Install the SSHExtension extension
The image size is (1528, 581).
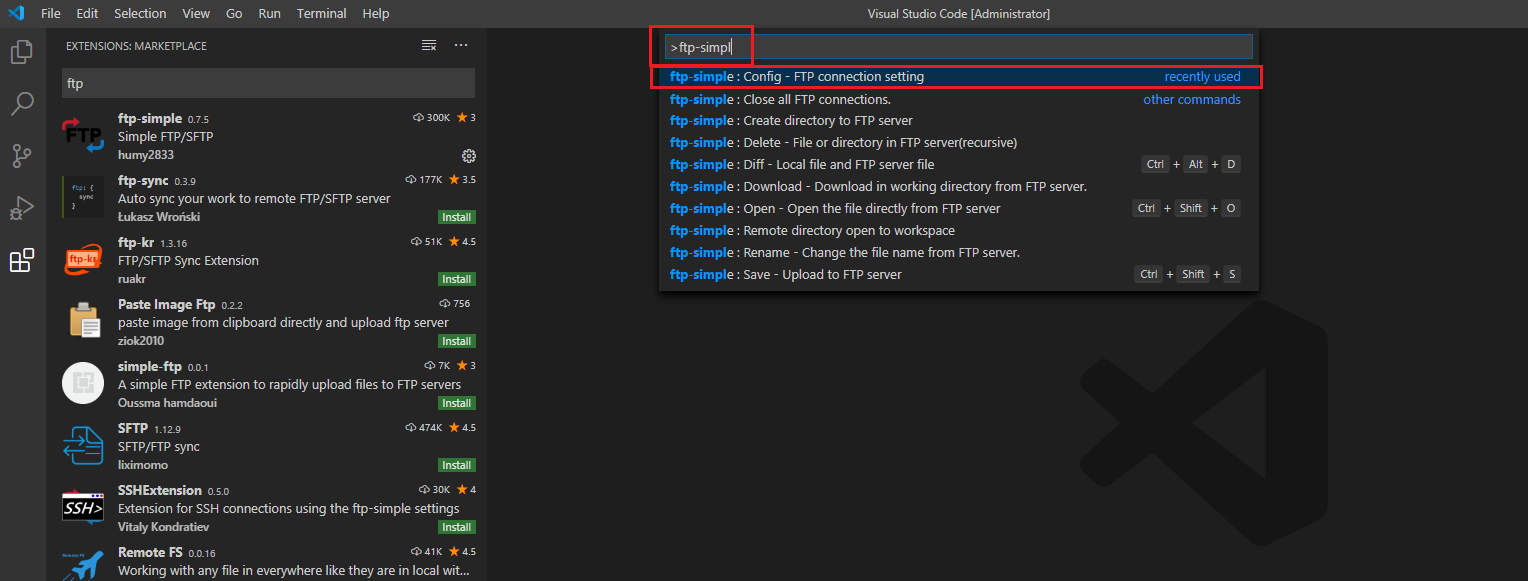coord(457,527)
